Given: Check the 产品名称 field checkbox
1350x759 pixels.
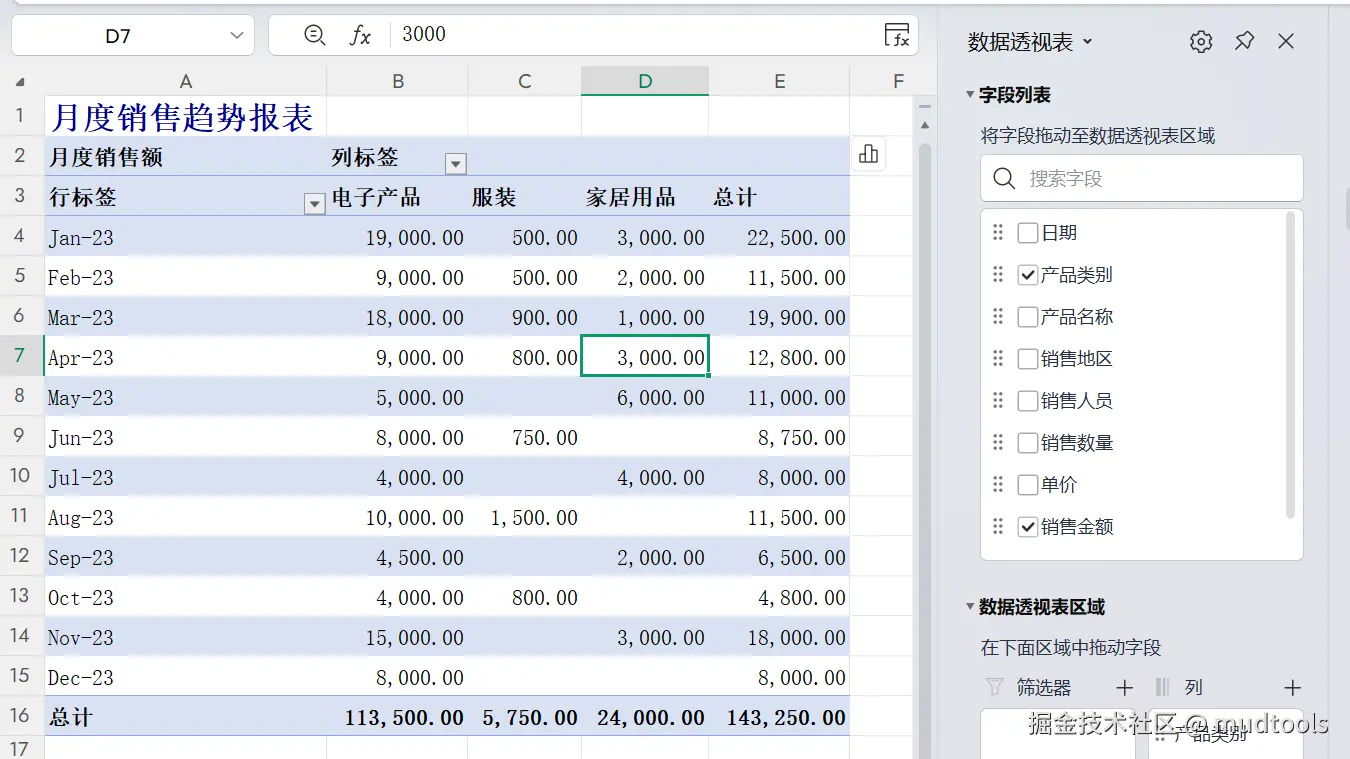Looking at the screenshot, I should (x=1027, y=317).
